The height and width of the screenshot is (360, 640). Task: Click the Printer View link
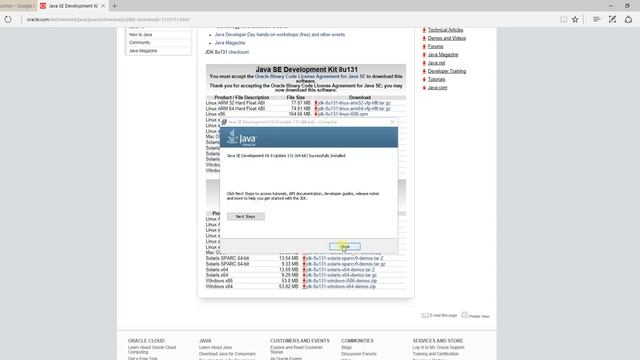click(x=479, y=316)
